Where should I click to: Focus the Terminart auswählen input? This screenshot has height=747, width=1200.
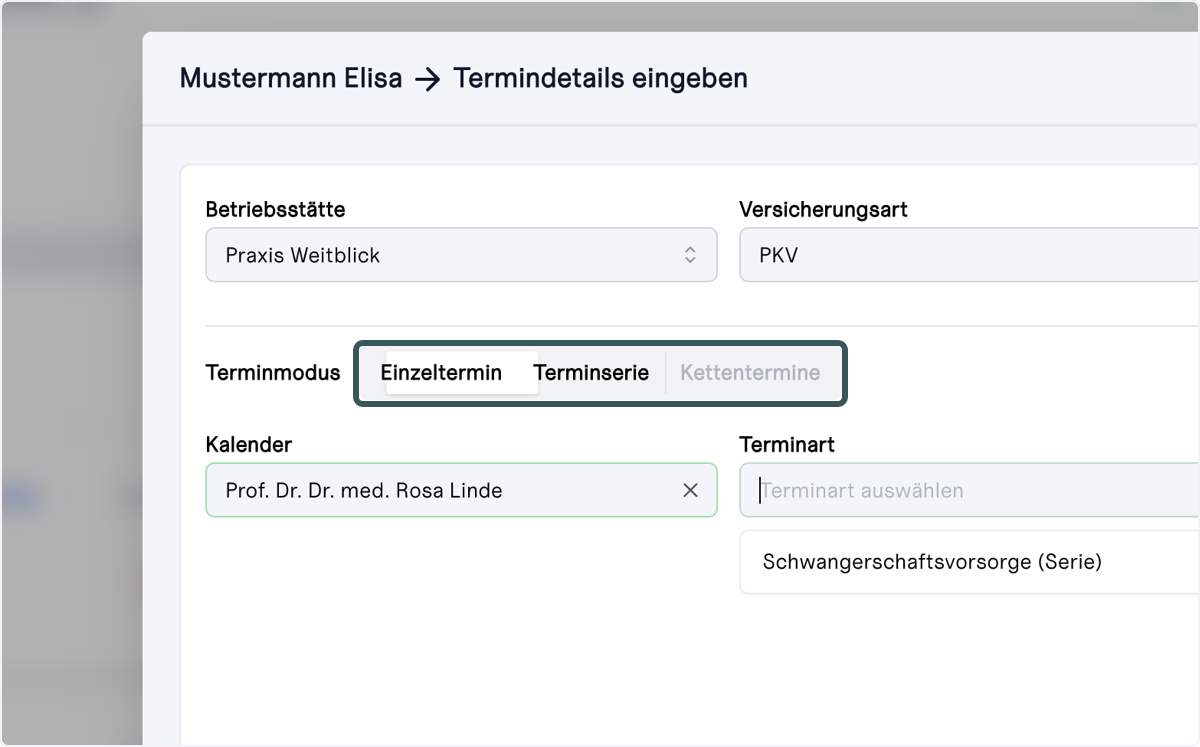tap(969, 490)
